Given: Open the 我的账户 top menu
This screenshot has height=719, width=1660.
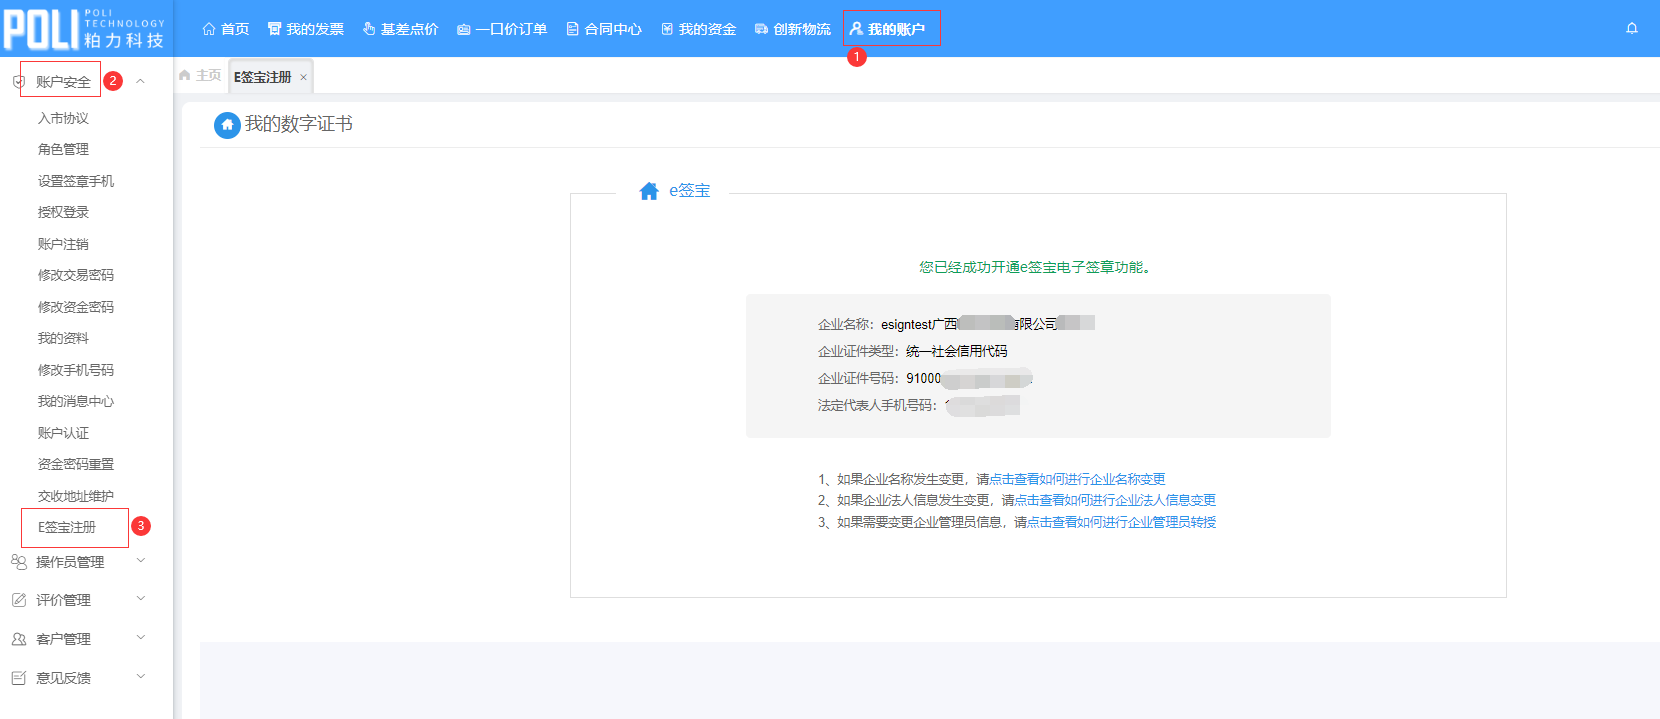Looking at the screenshot, I should [888, 29].
